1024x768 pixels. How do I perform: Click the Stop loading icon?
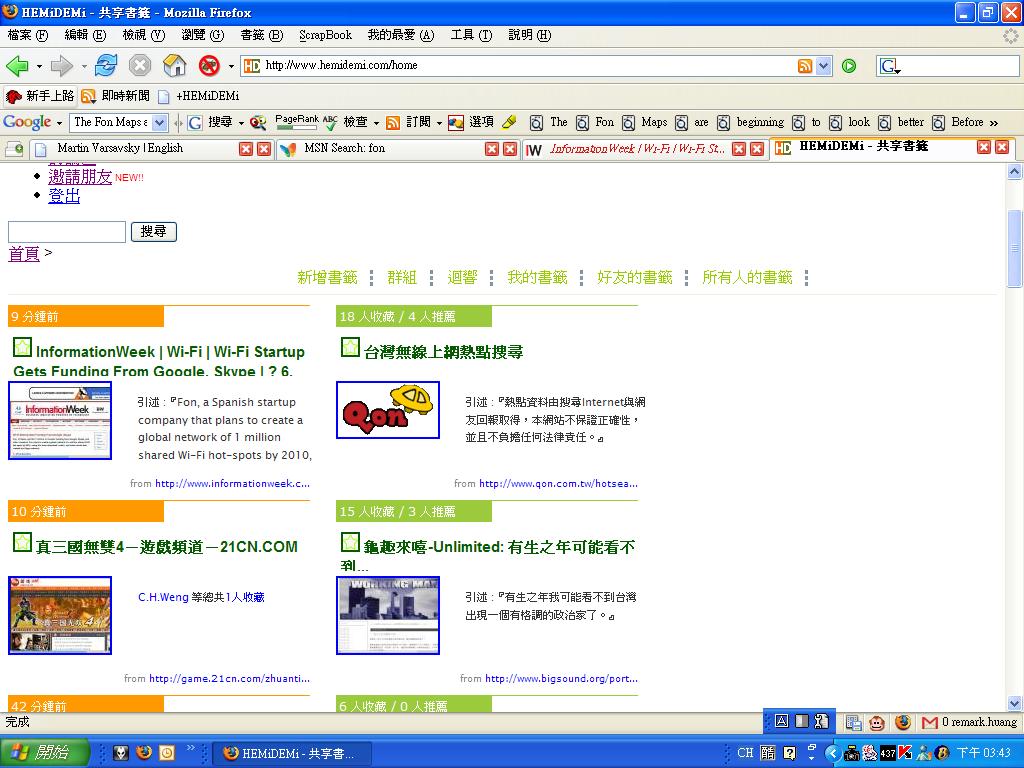(x=140, y=66)
